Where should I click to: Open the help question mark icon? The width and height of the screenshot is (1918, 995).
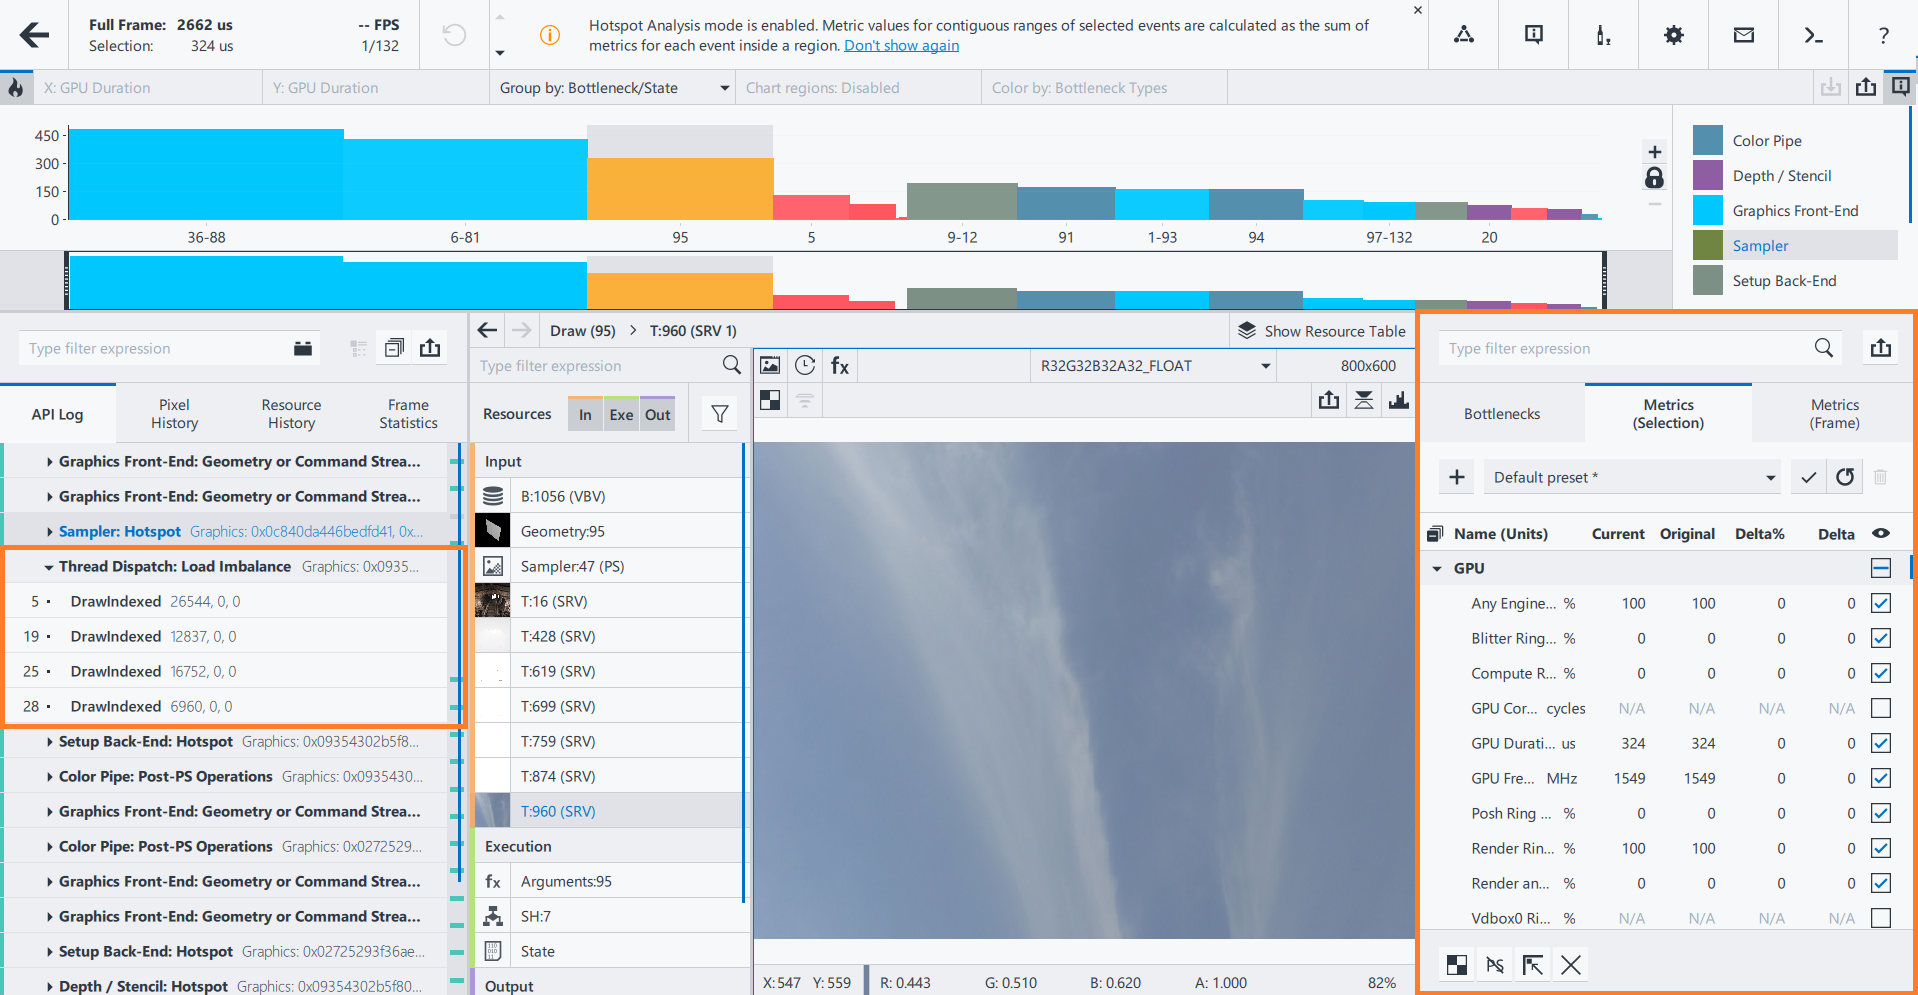pos(1883,35)
